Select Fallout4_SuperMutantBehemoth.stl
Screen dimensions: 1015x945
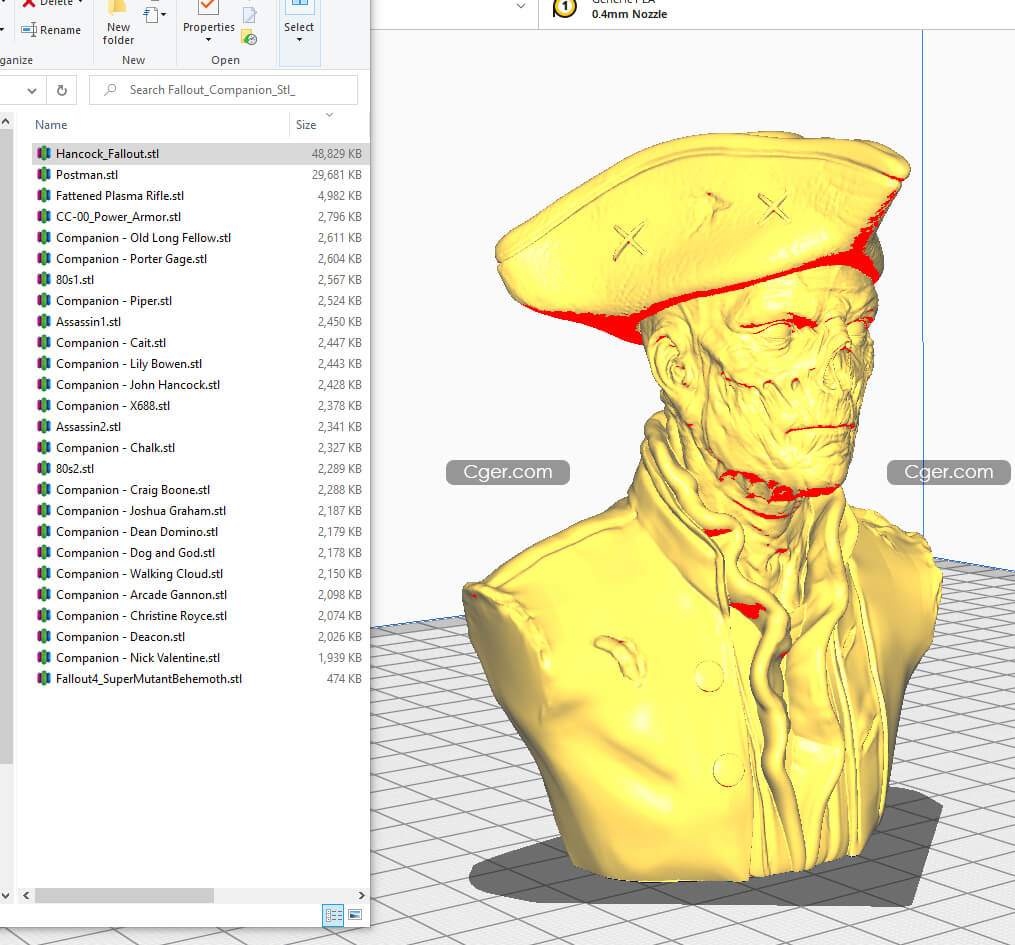[201, 679]
